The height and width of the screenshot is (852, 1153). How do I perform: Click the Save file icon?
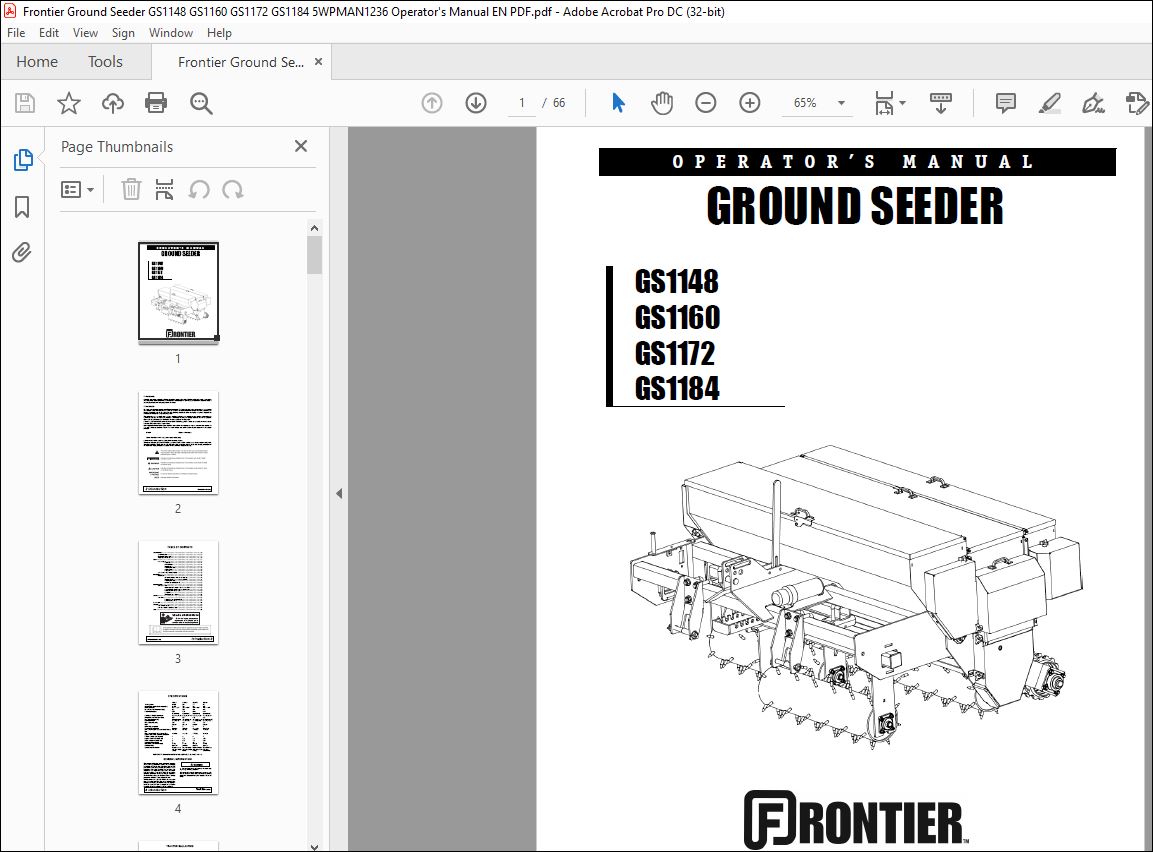coord(25,103)
